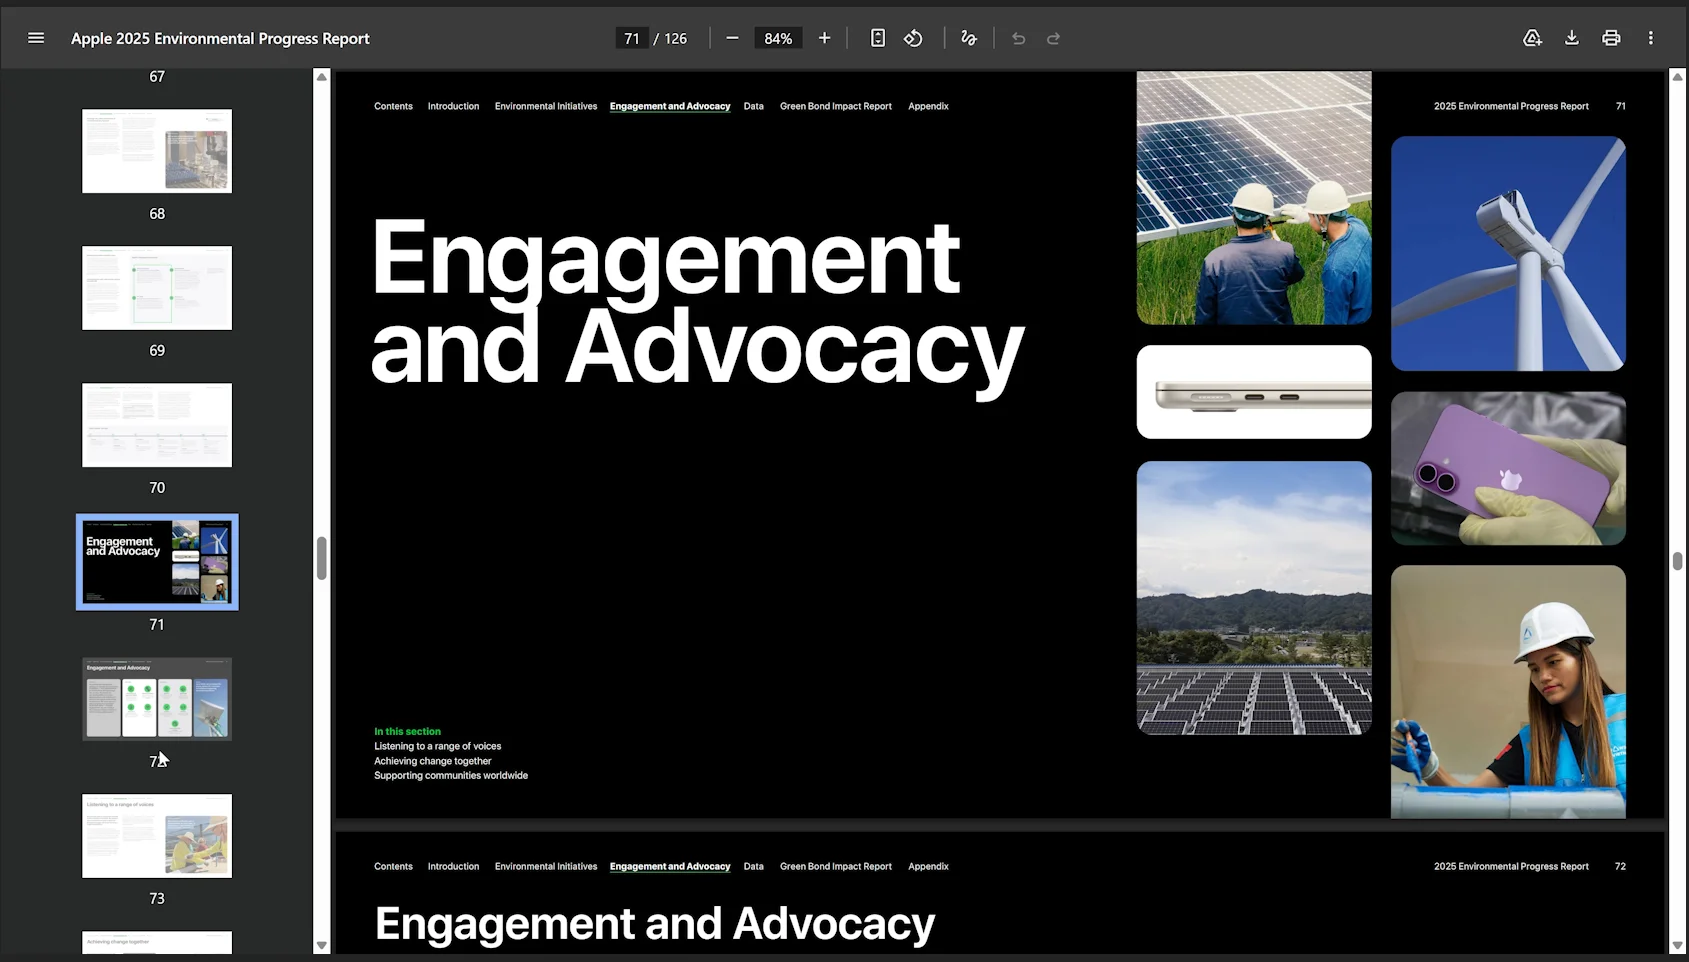1689x962 pixels.
Task: Click the thumbnail sidebar scroll up arrow
Action: [x=322, y=77]
